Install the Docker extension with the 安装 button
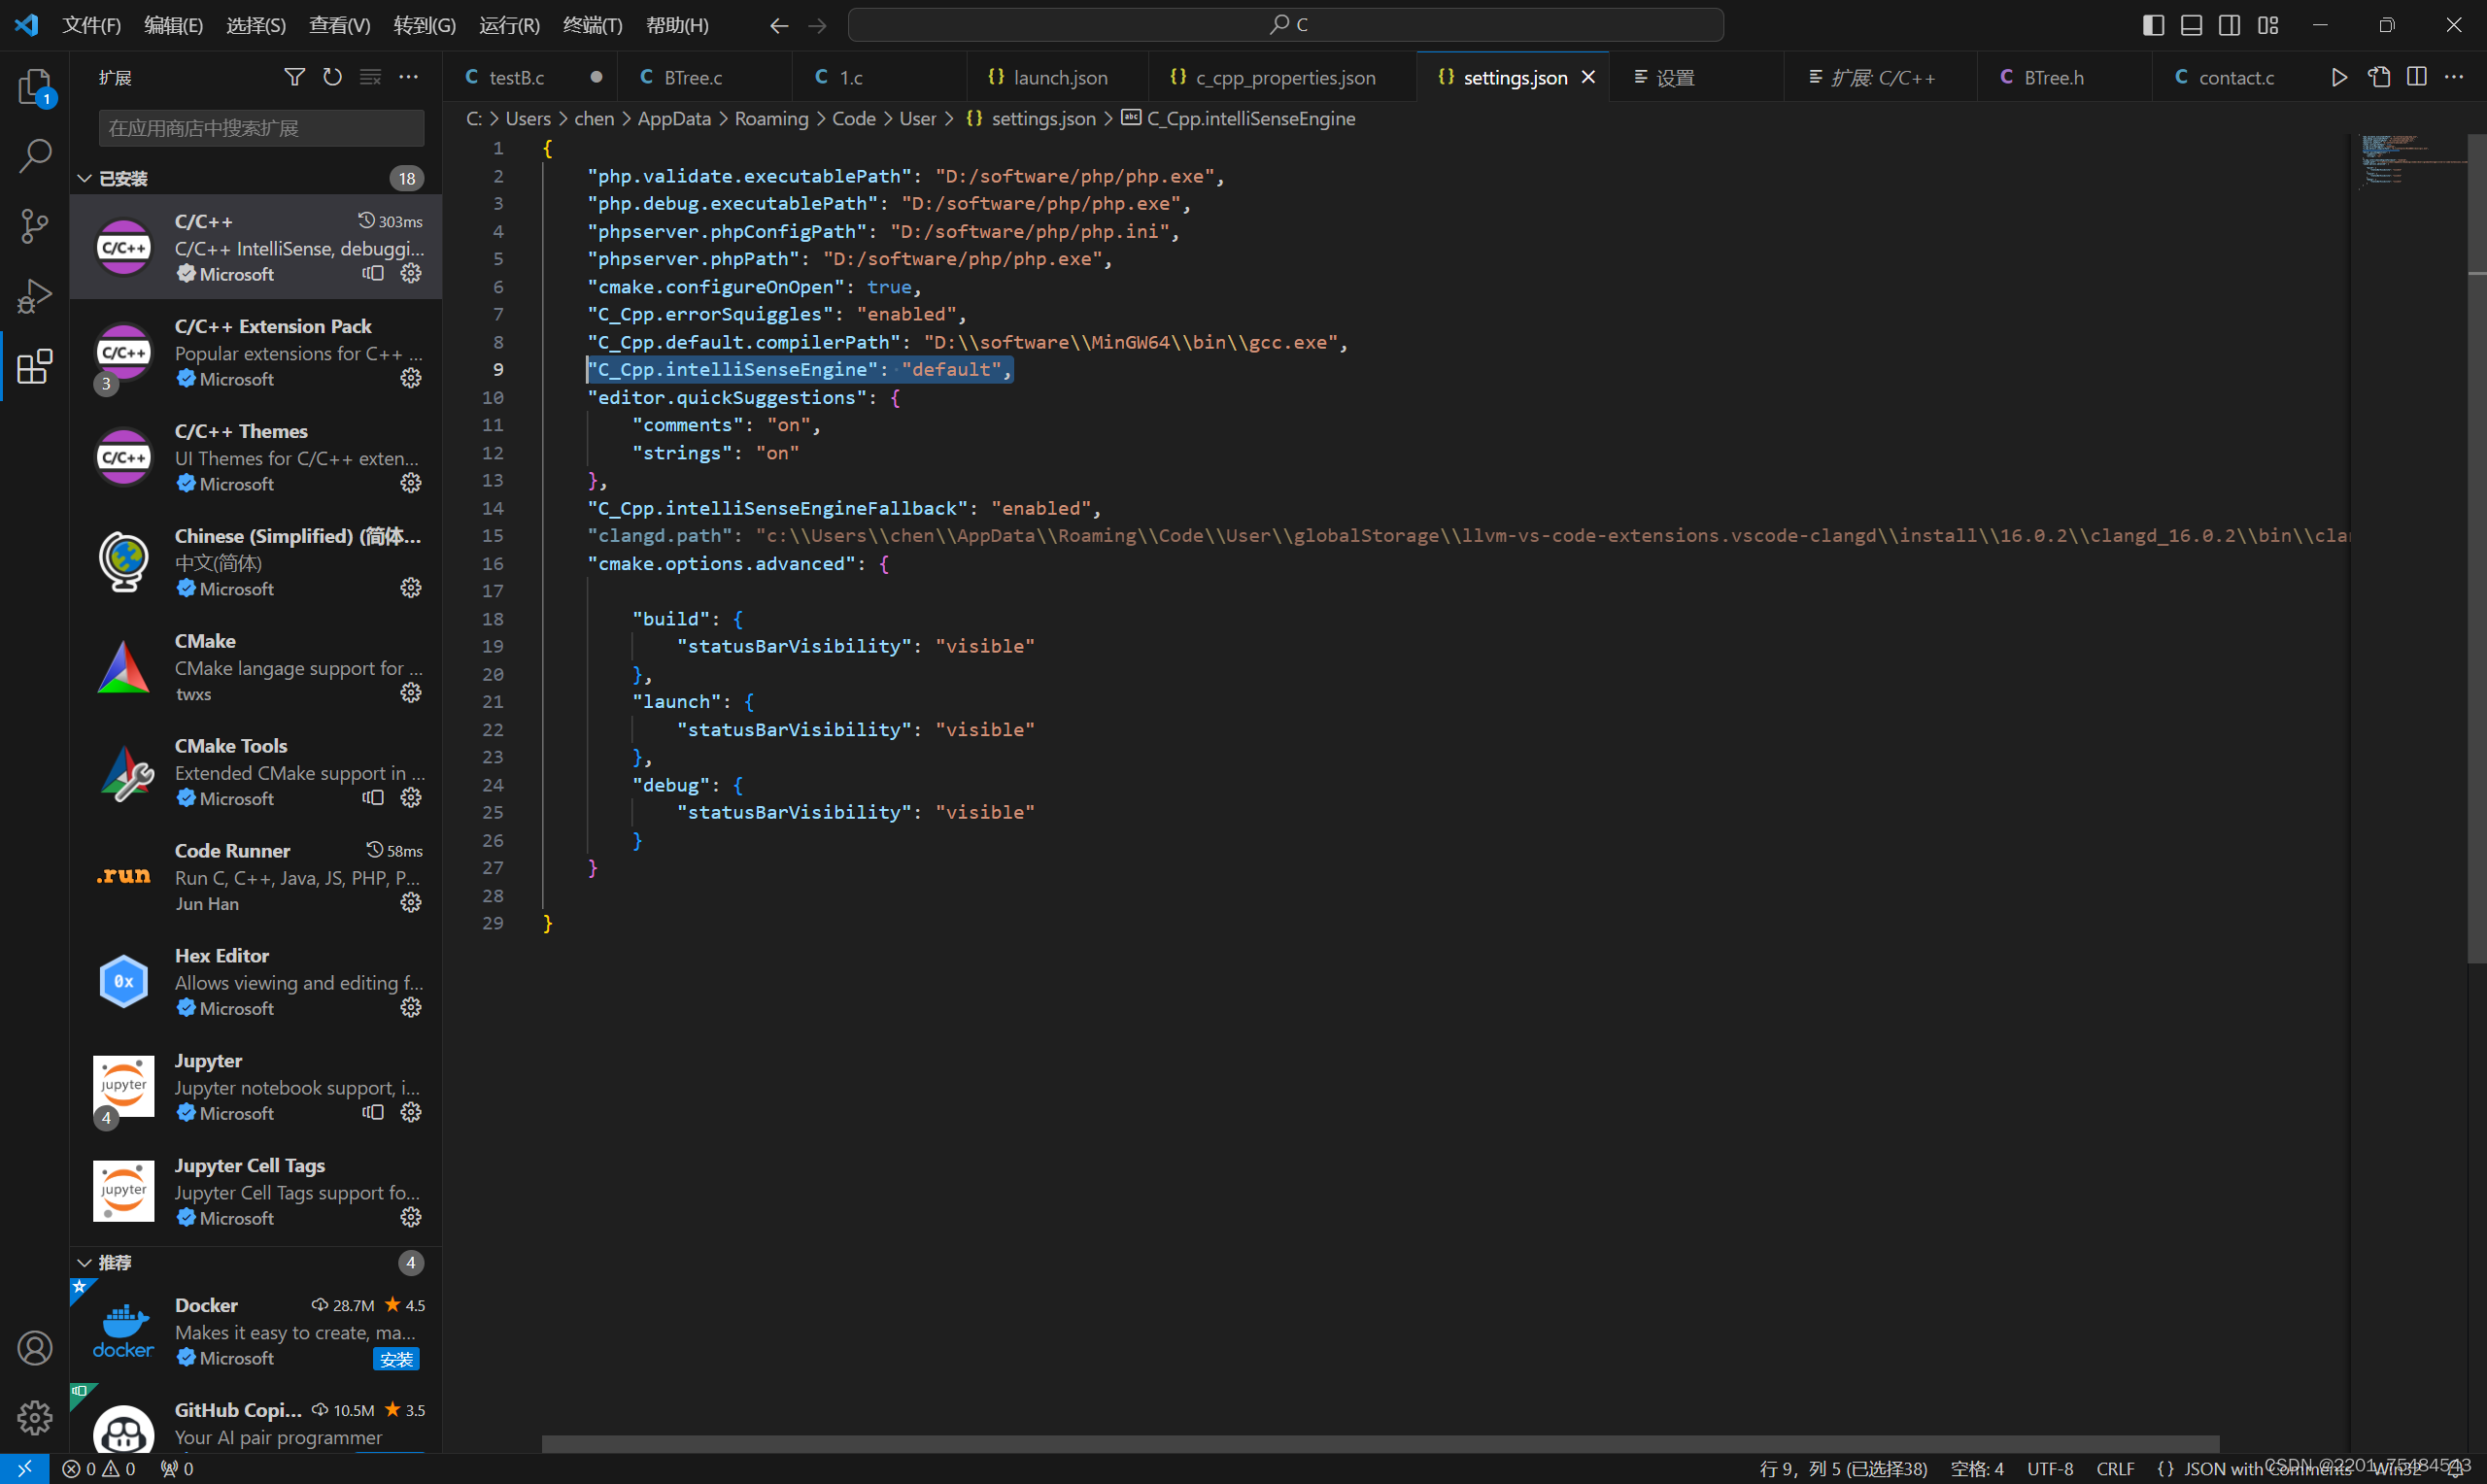 396,1359
